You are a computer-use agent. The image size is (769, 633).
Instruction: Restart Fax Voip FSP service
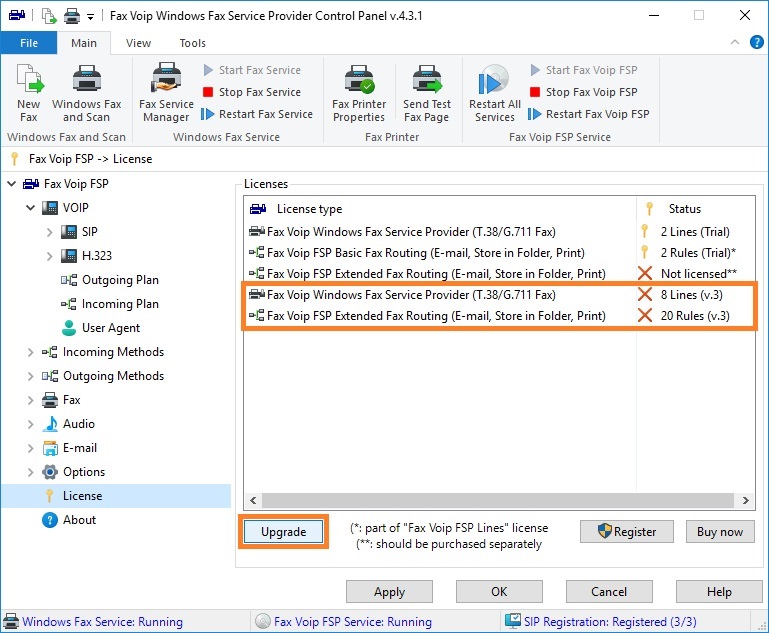pyautogui.click(x=589, y=114)
